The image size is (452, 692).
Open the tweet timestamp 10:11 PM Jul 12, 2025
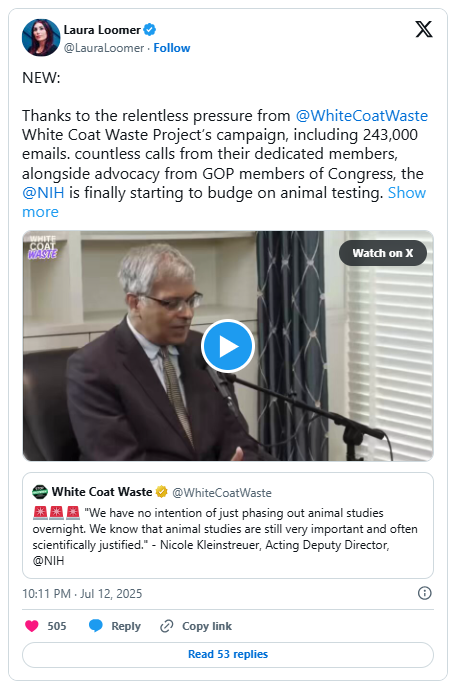click(x=82, y=594)
